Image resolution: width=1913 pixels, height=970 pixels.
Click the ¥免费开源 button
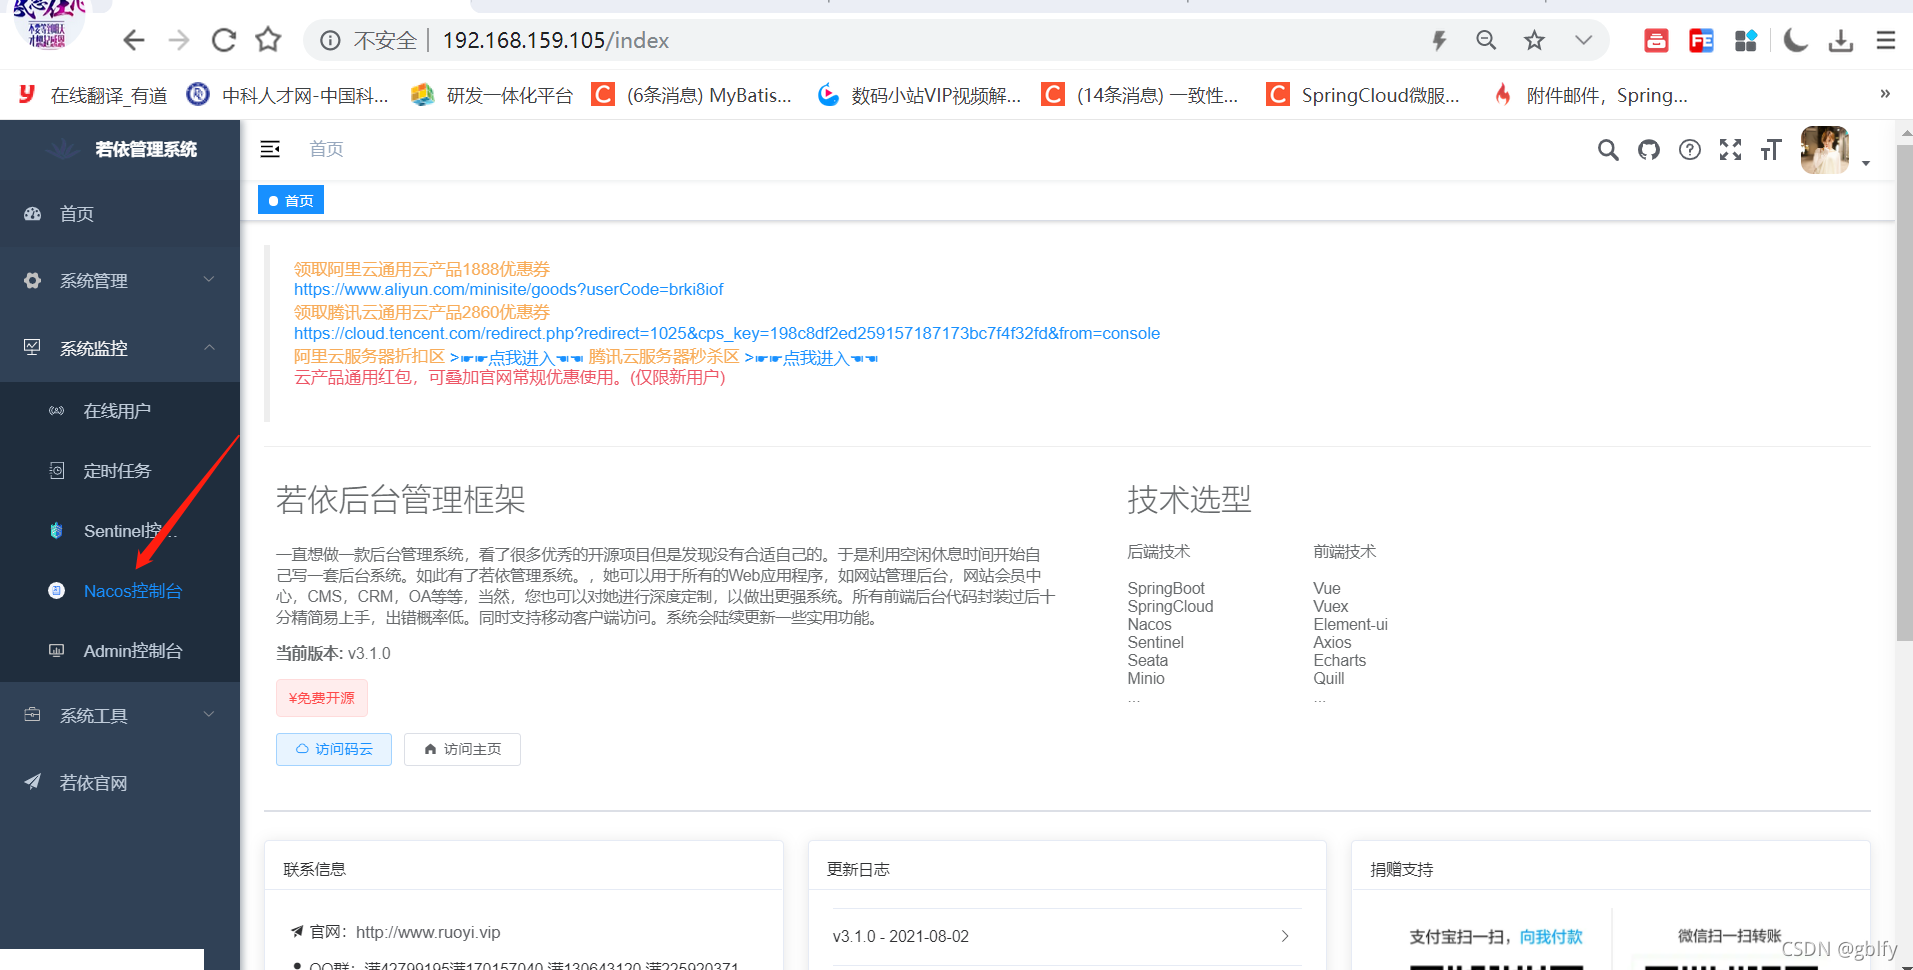click(321, 698)
